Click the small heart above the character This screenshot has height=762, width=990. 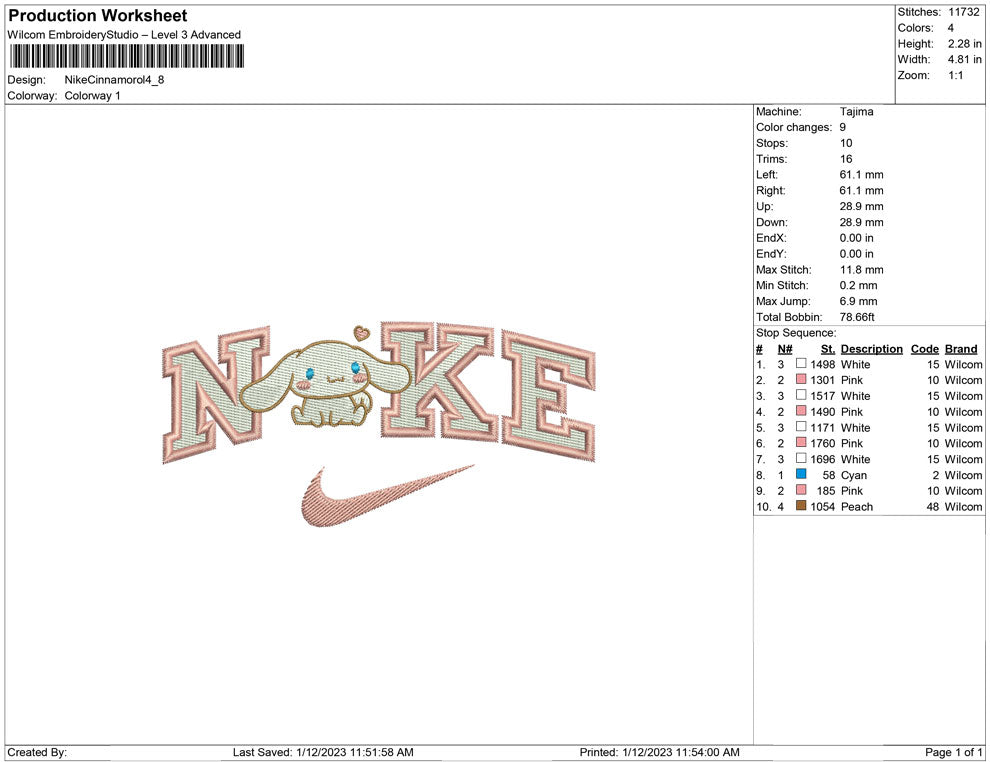coord(361,331)
